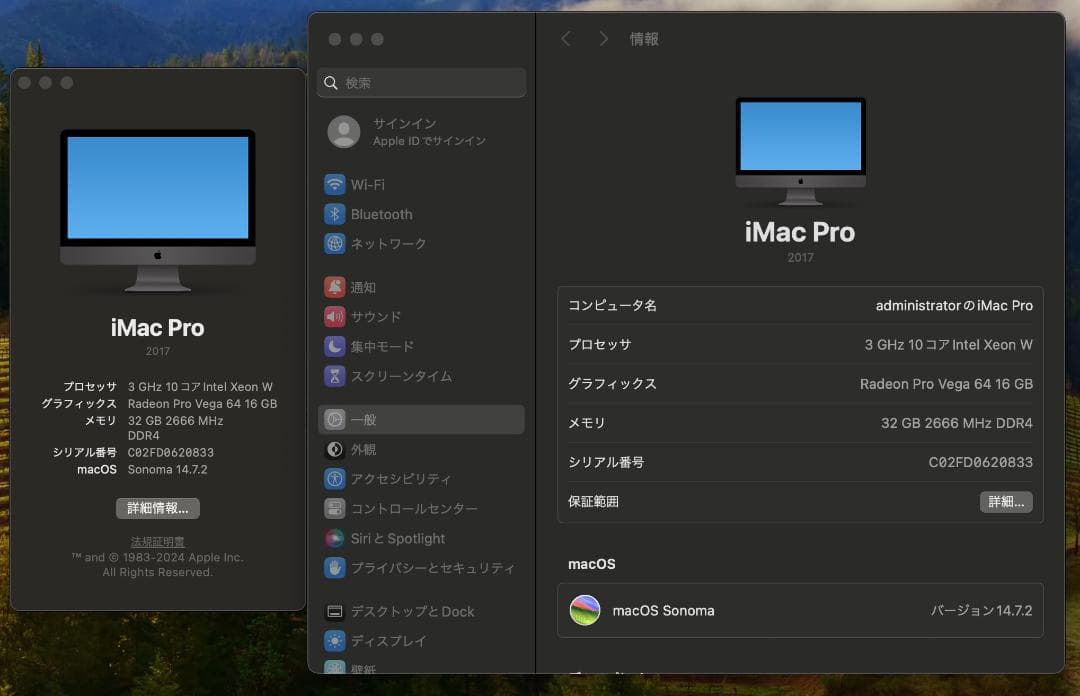
Task: Open スクリーンタイム settings
Action: pos(396,376)
